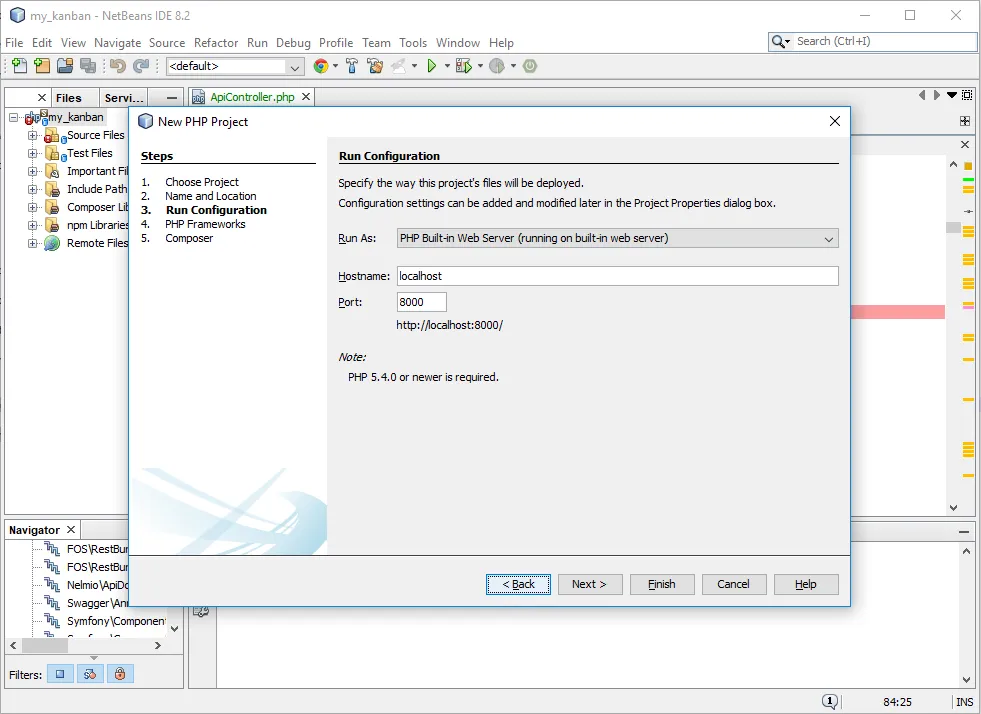Click the Next button in wizard
The height and width of the screenshot is (714, 981).
590,584
